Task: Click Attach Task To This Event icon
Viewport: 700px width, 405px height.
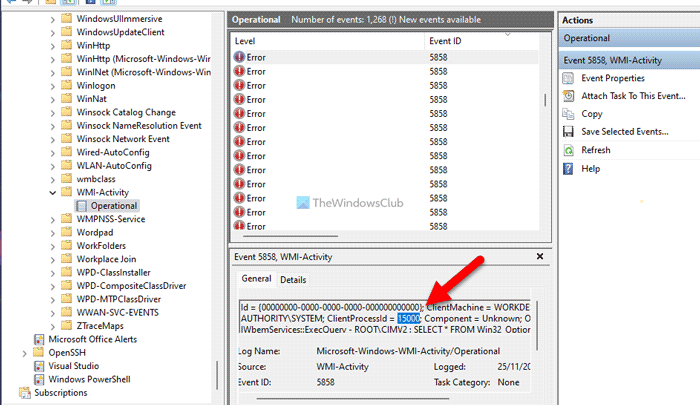Action: (568, 96)
